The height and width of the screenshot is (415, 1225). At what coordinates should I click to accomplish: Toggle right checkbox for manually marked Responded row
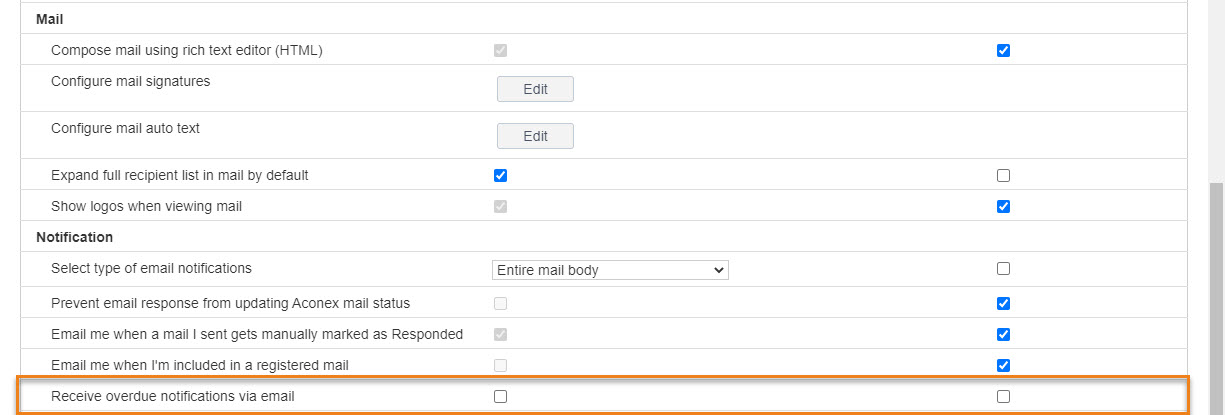(x=1003, y=334)
